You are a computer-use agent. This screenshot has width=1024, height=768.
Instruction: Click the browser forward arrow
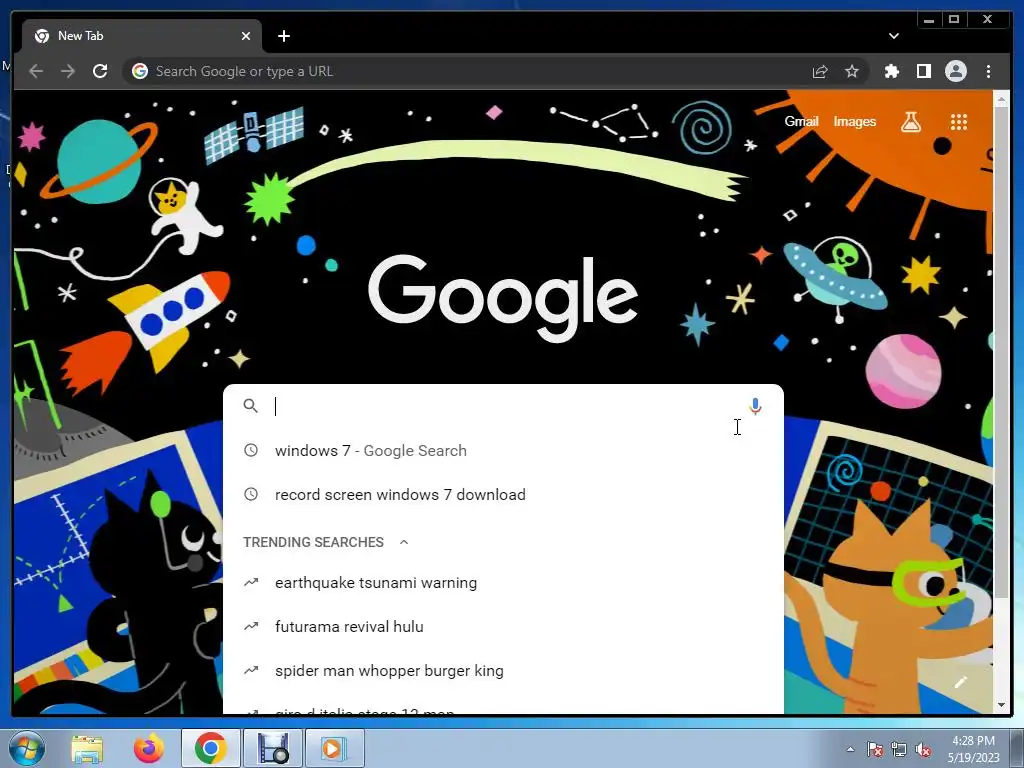(68, 71)
